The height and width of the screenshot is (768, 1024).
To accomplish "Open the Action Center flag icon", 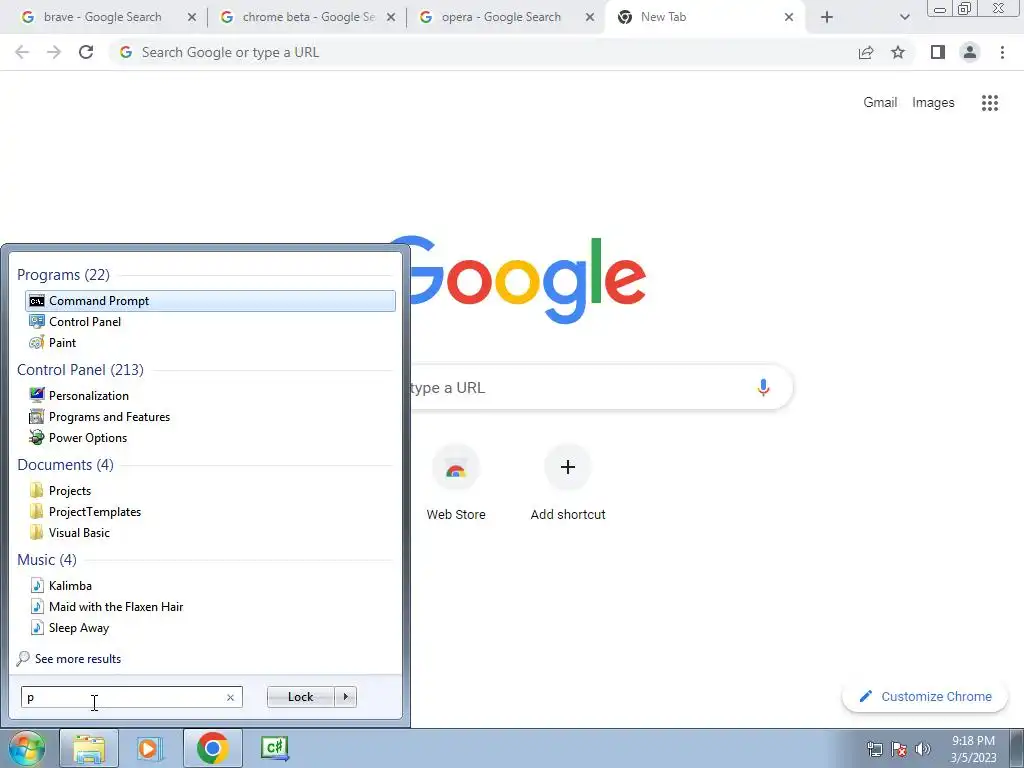I will [899, 749].
